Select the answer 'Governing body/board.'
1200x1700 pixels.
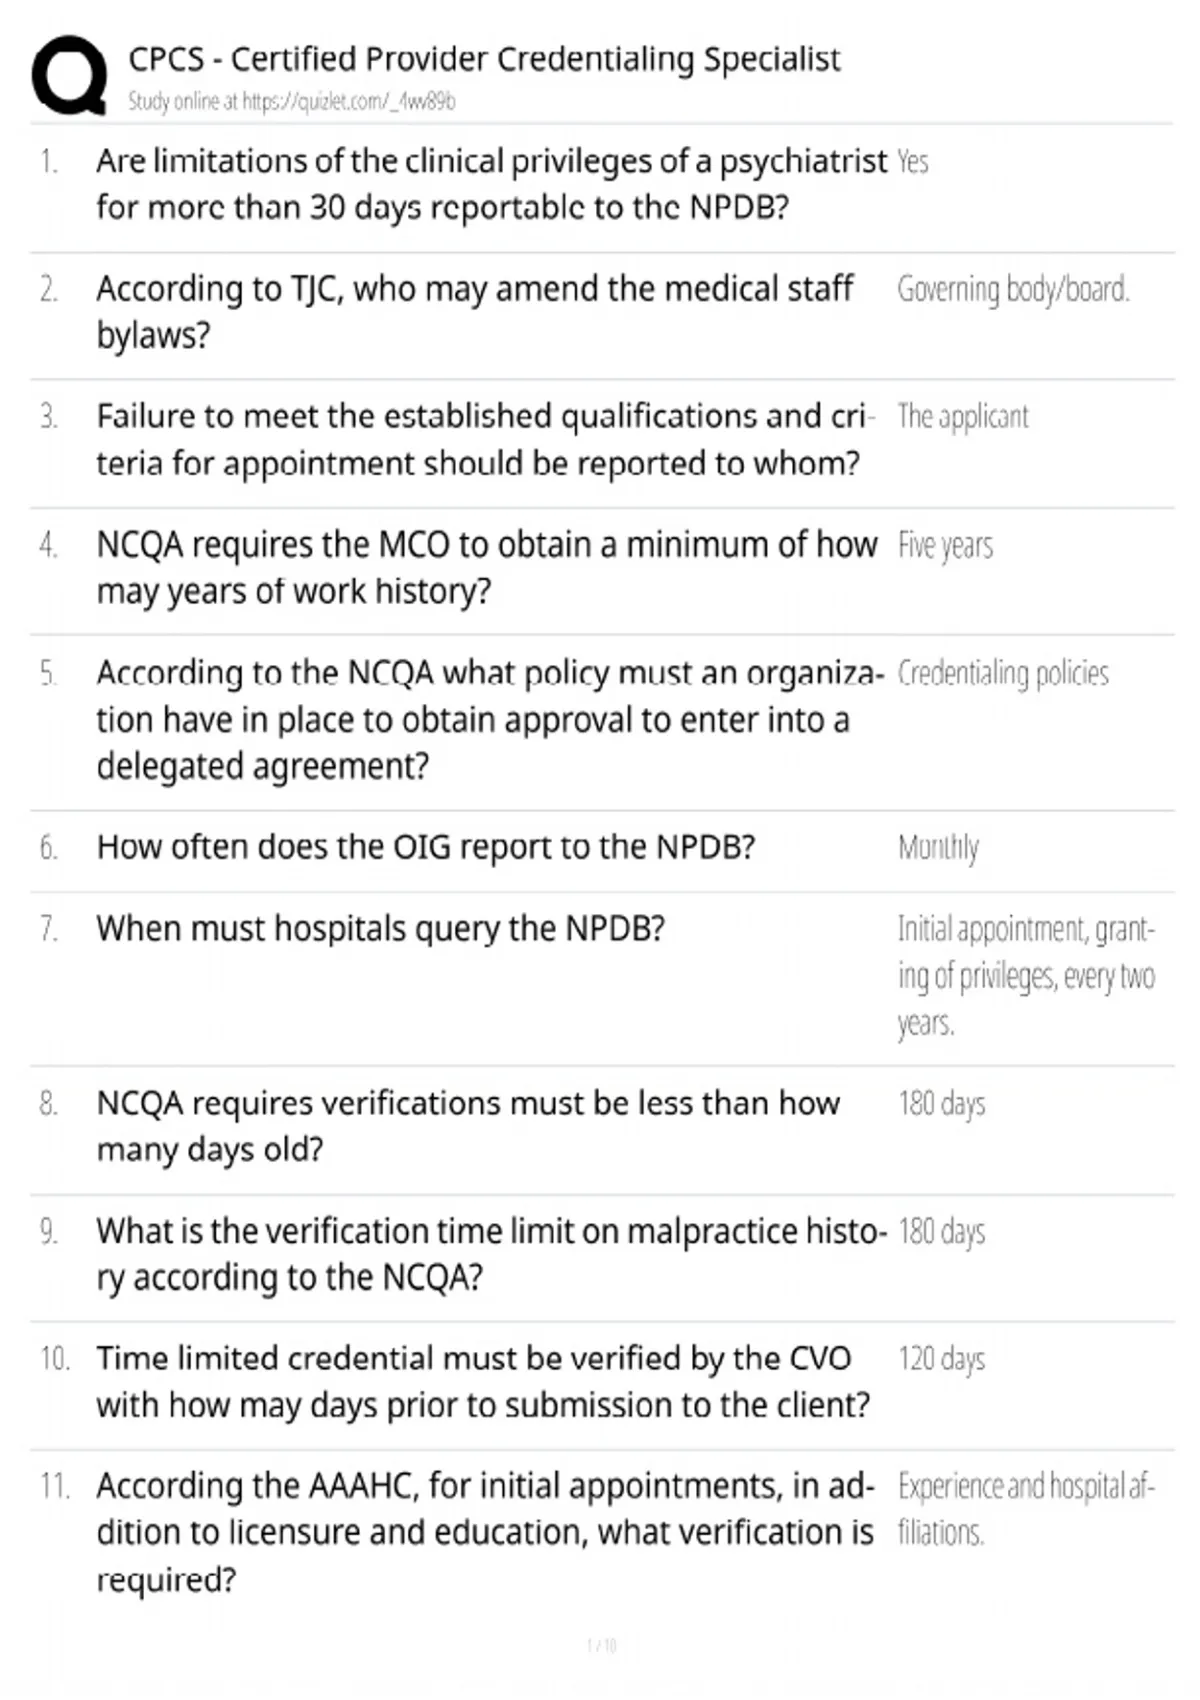[1013, 289]
